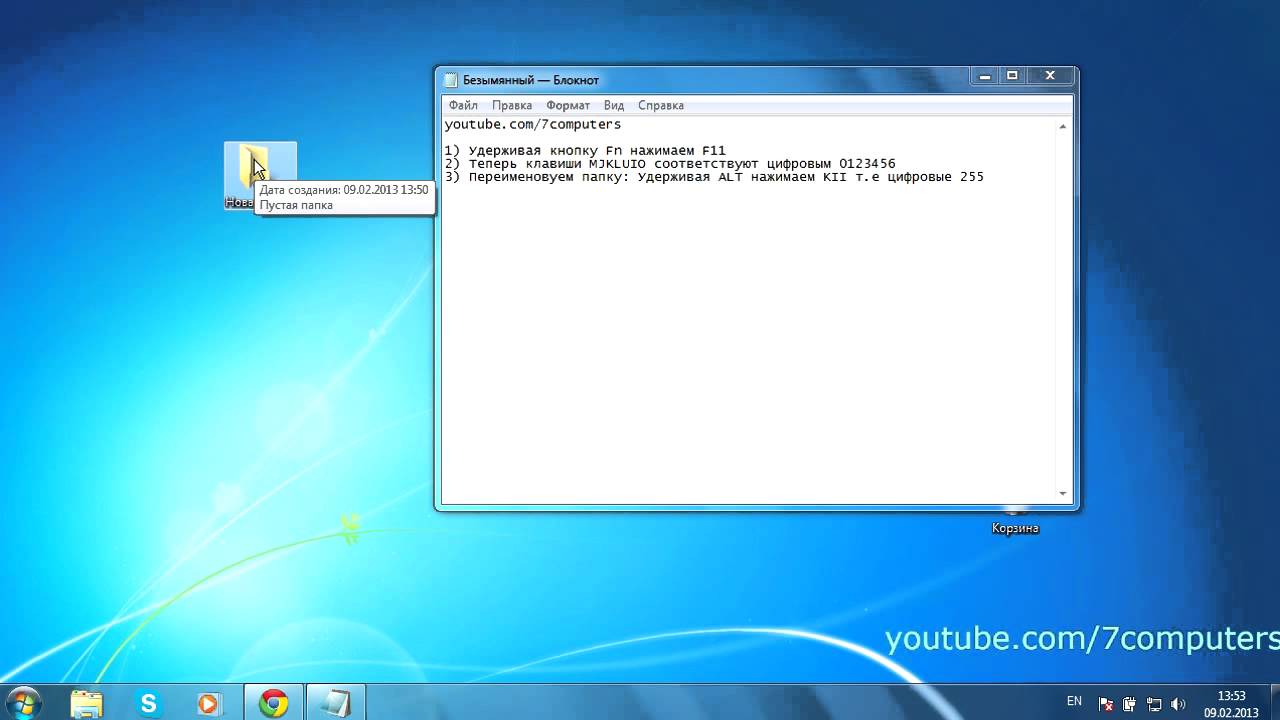The height and width of the screenshot is (720, 1280).
Task: Open Windows Media Player taskbar icon
Action: tap(208, 703)
